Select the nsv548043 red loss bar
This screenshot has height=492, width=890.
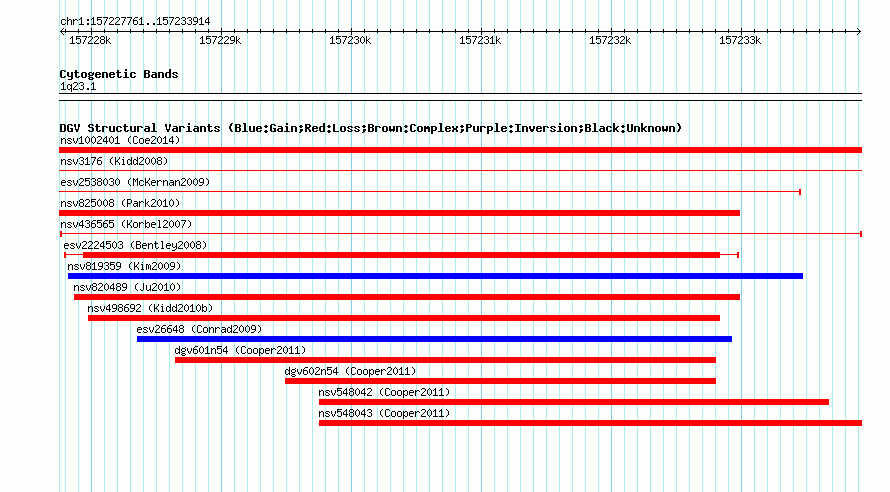(590, 423)
